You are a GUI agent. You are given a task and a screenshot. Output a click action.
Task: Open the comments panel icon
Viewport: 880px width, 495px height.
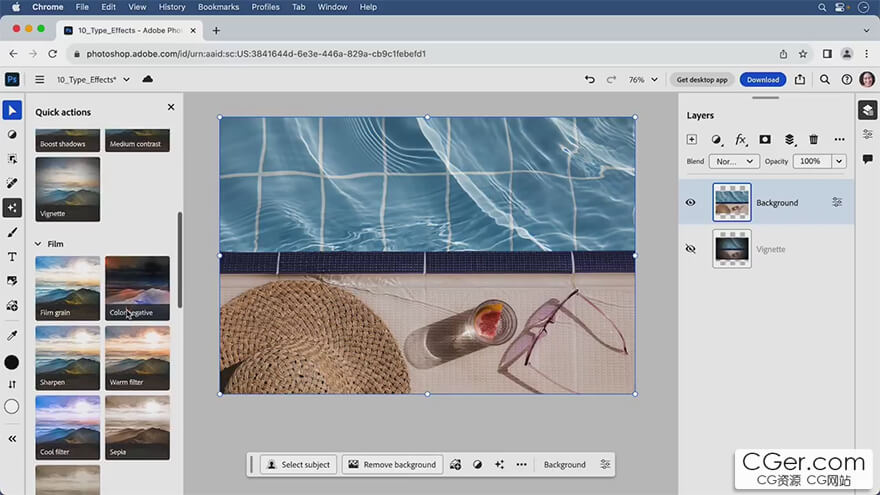tap(868, 159)
